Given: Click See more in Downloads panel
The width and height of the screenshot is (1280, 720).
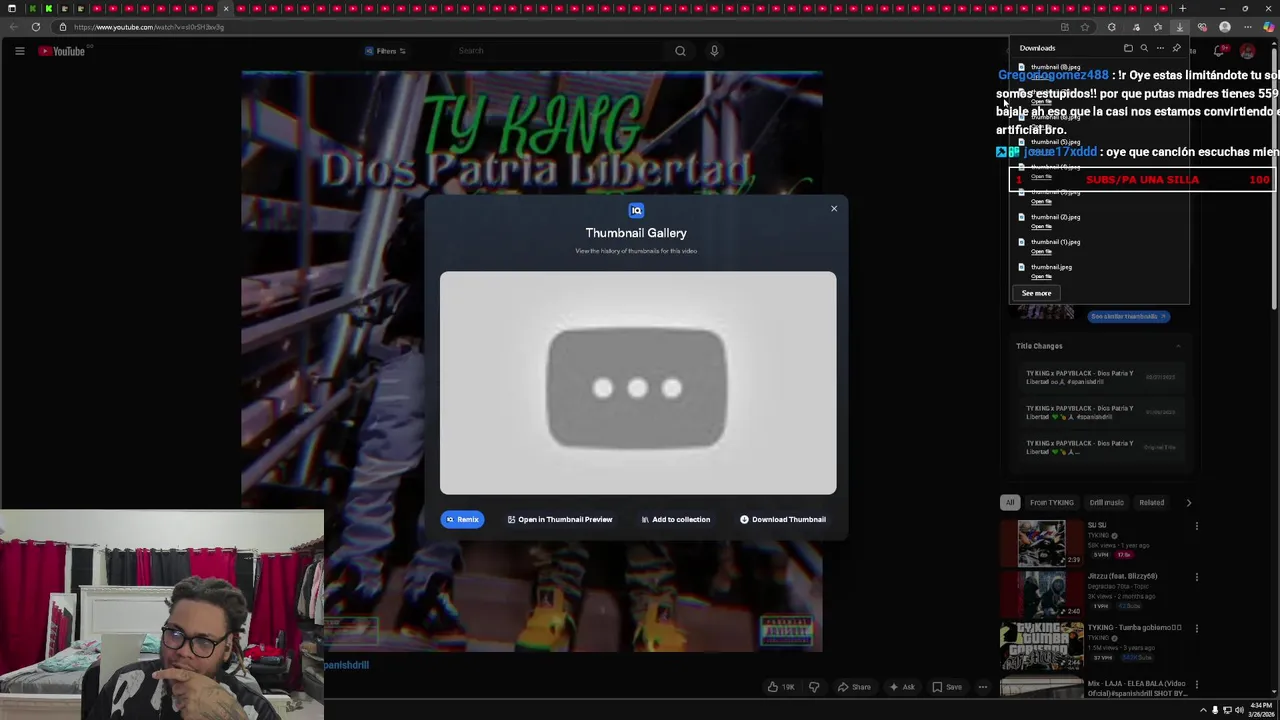Looking at the screenshot, I should [x=1036, y=293].
